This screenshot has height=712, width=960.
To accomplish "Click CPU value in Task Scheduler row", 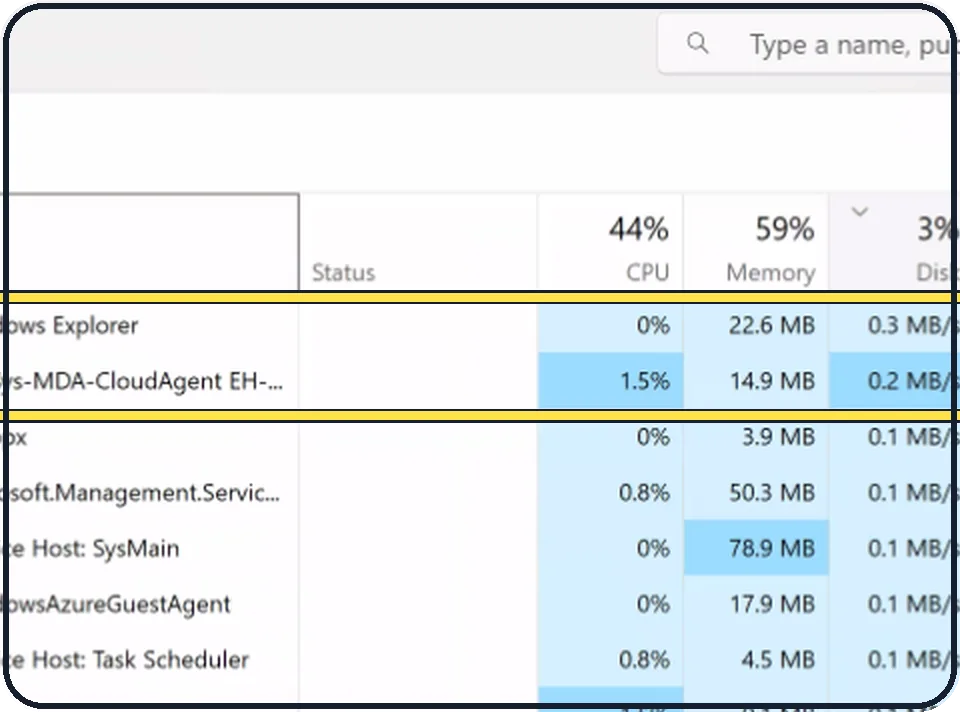I will click(610, 659).
